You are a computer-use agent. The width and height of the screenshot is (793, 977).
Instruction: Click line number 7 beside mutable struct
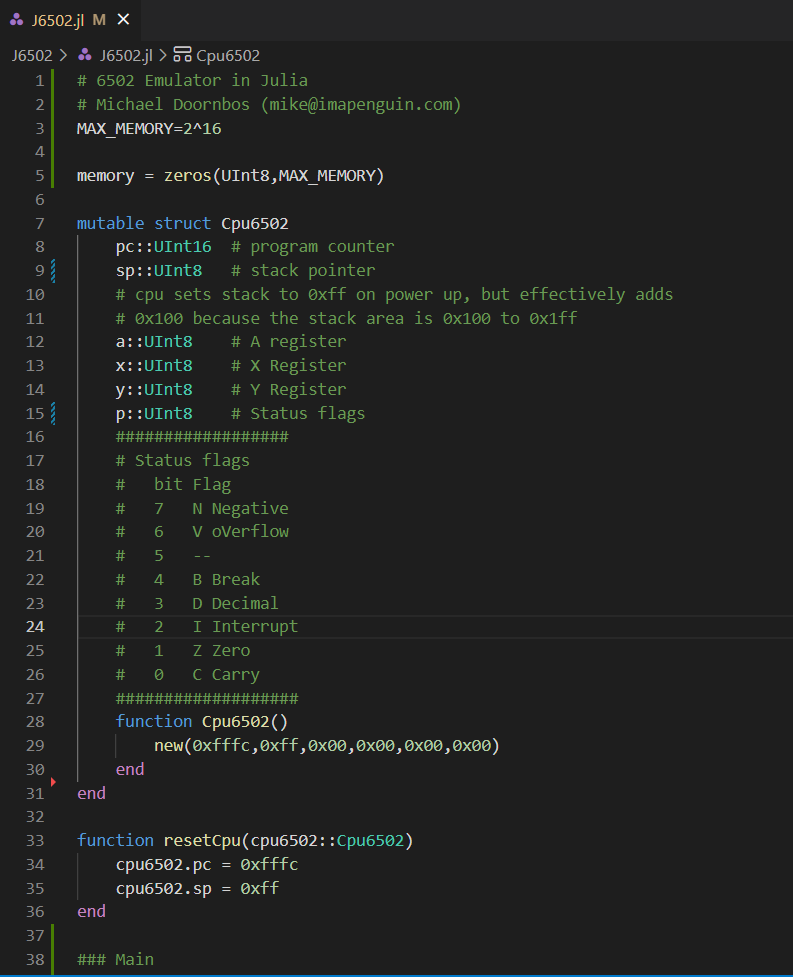(x=39, y=223)
